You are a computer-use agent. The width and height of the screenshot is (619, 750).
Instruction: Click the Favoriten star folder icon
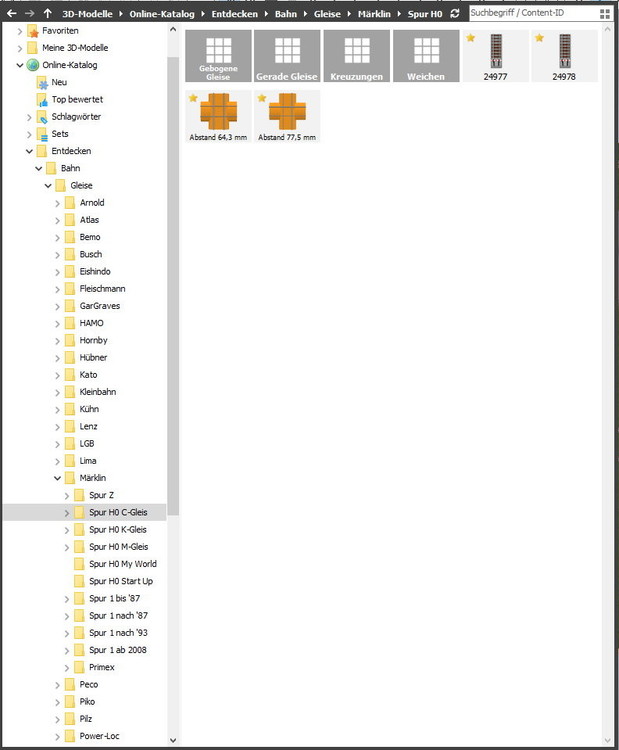pos(33,31)
